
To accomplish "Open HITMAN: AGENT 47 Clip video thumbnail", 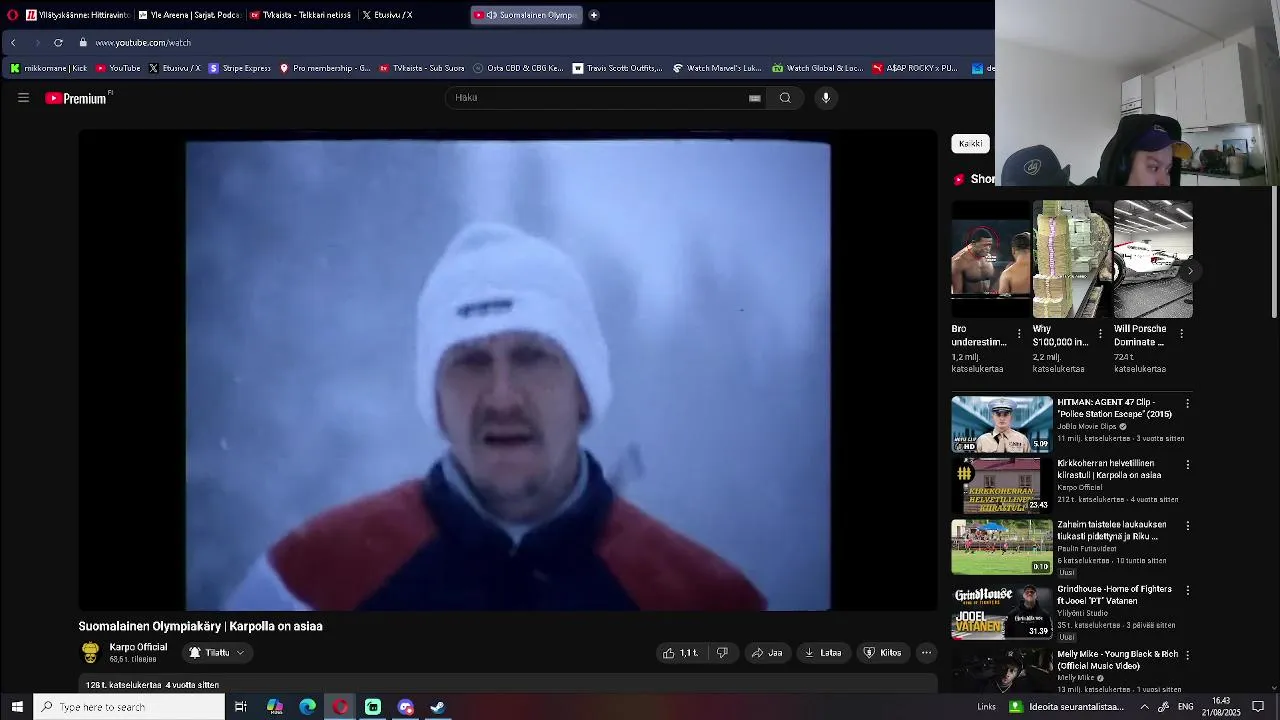I will (1002, 424).
